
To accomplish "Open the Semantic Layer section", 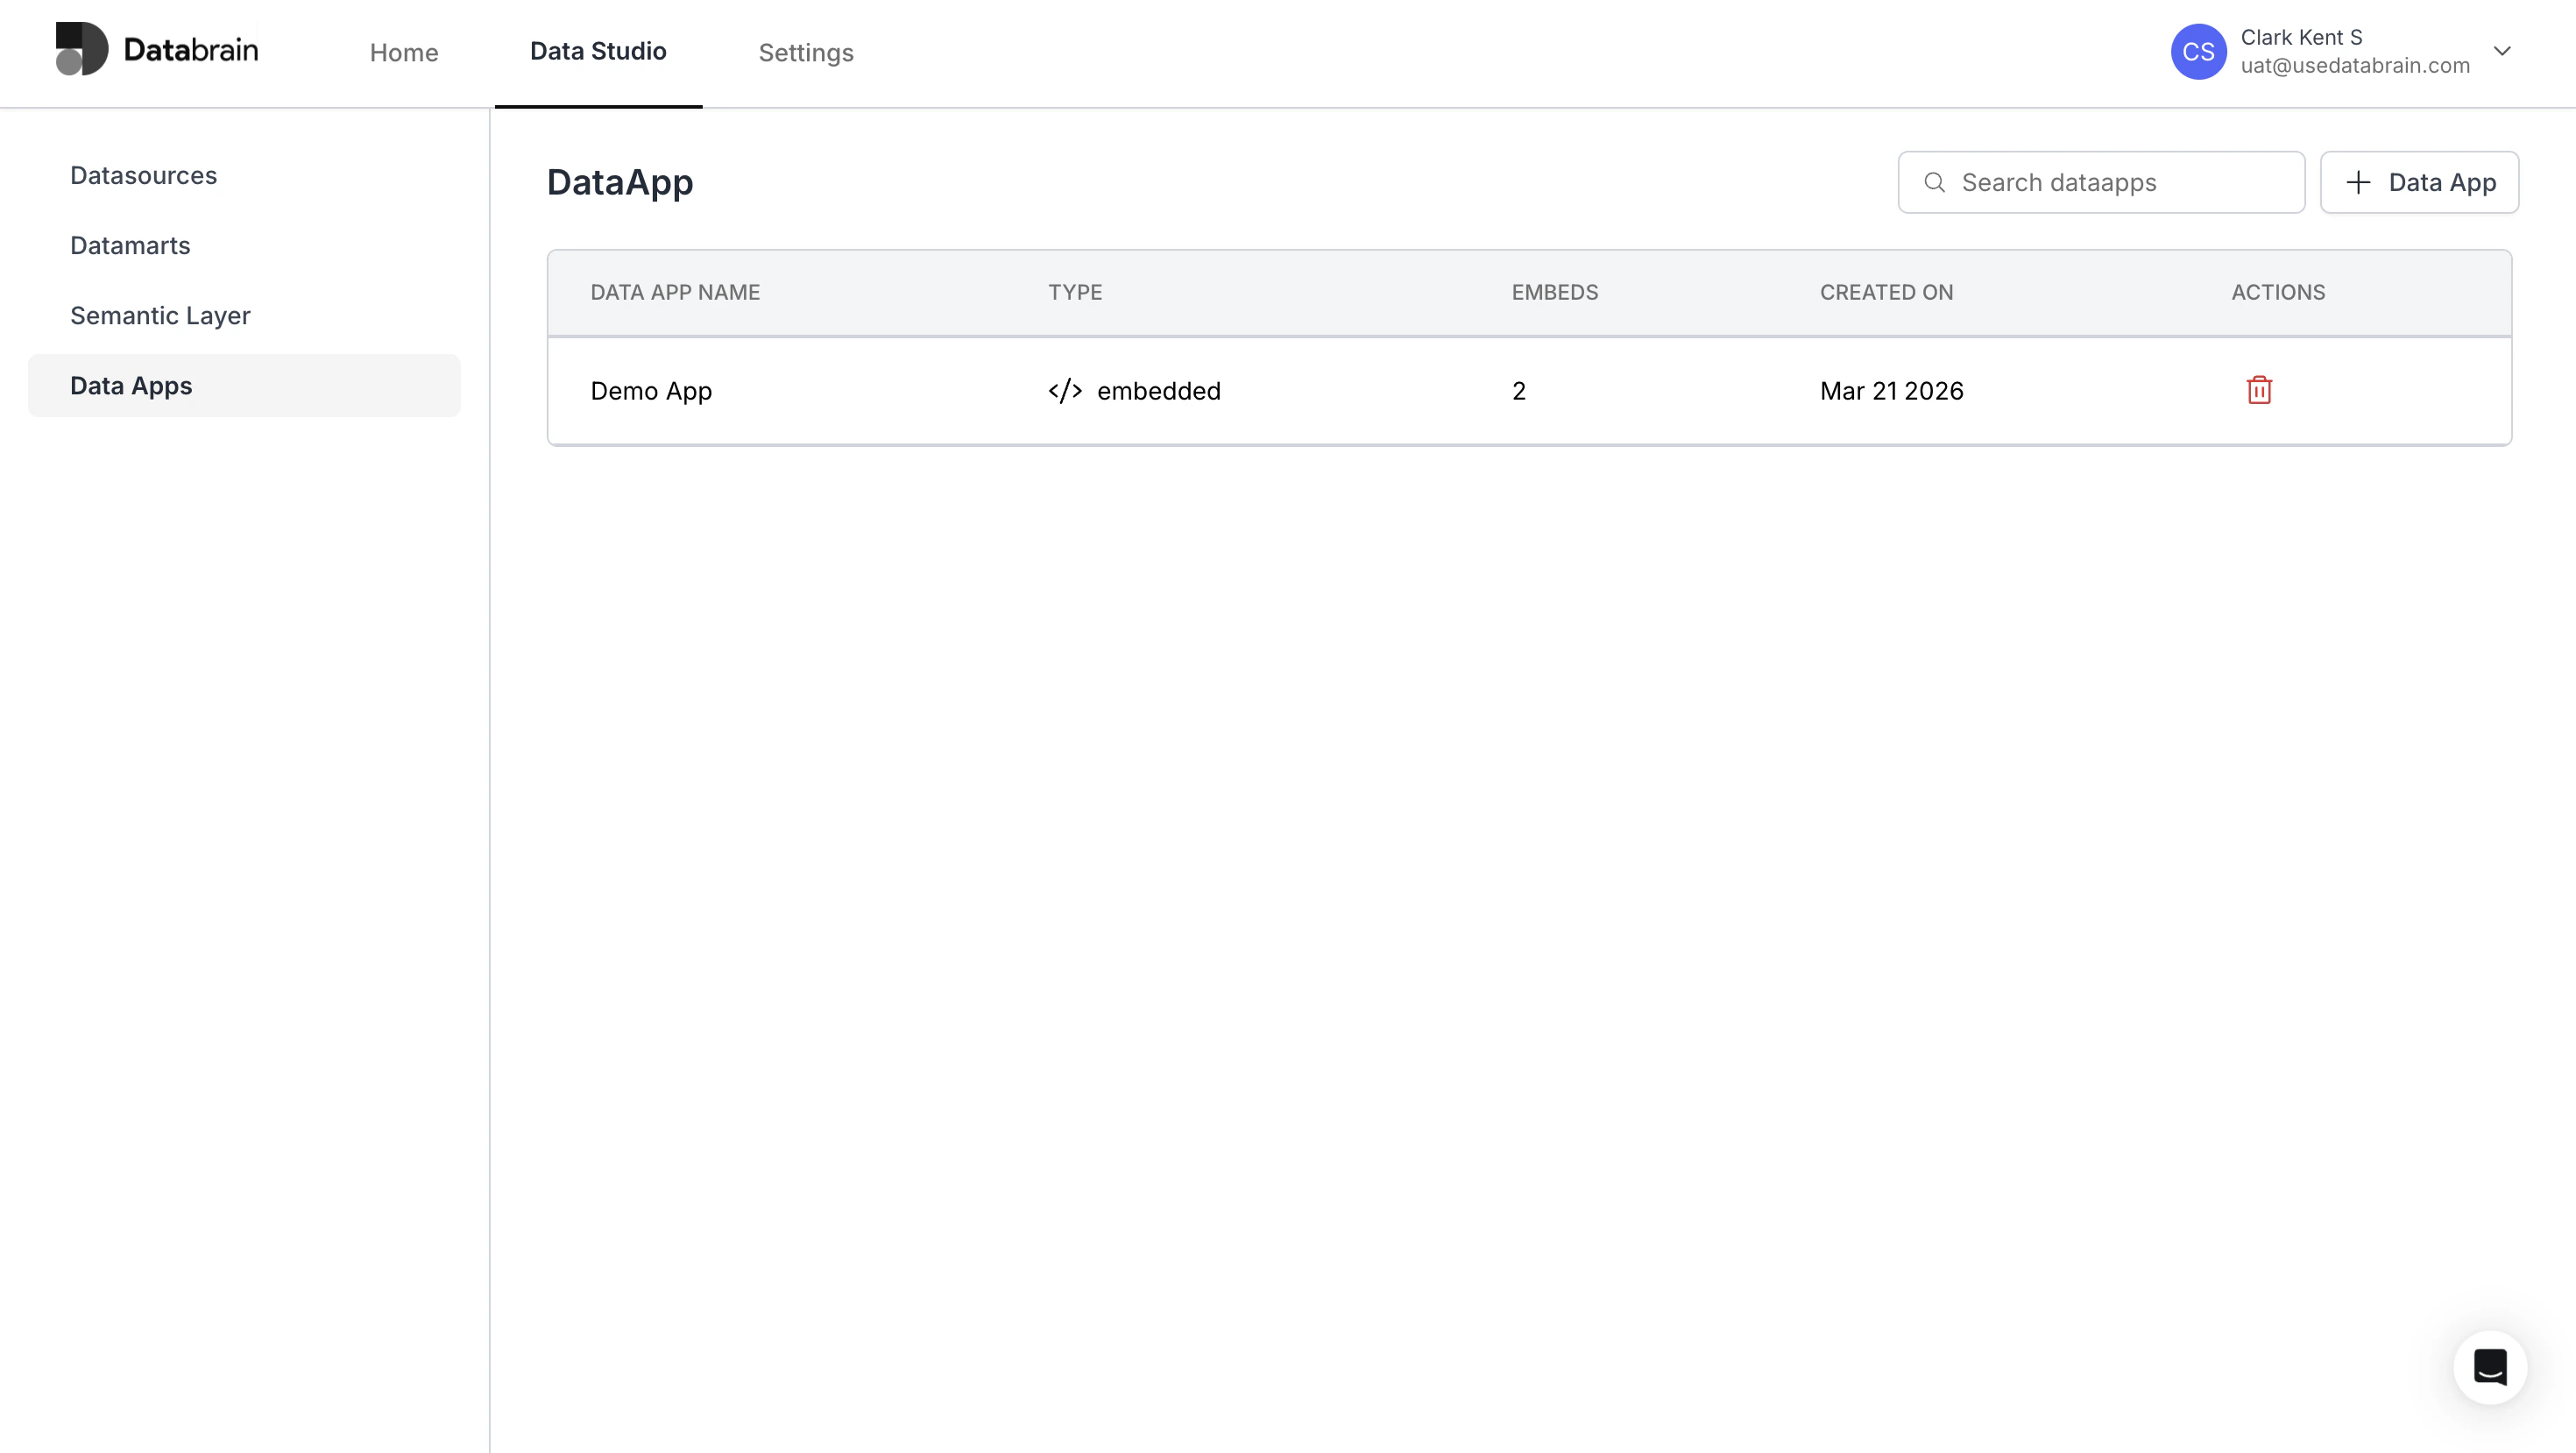I will pos(160,315).
